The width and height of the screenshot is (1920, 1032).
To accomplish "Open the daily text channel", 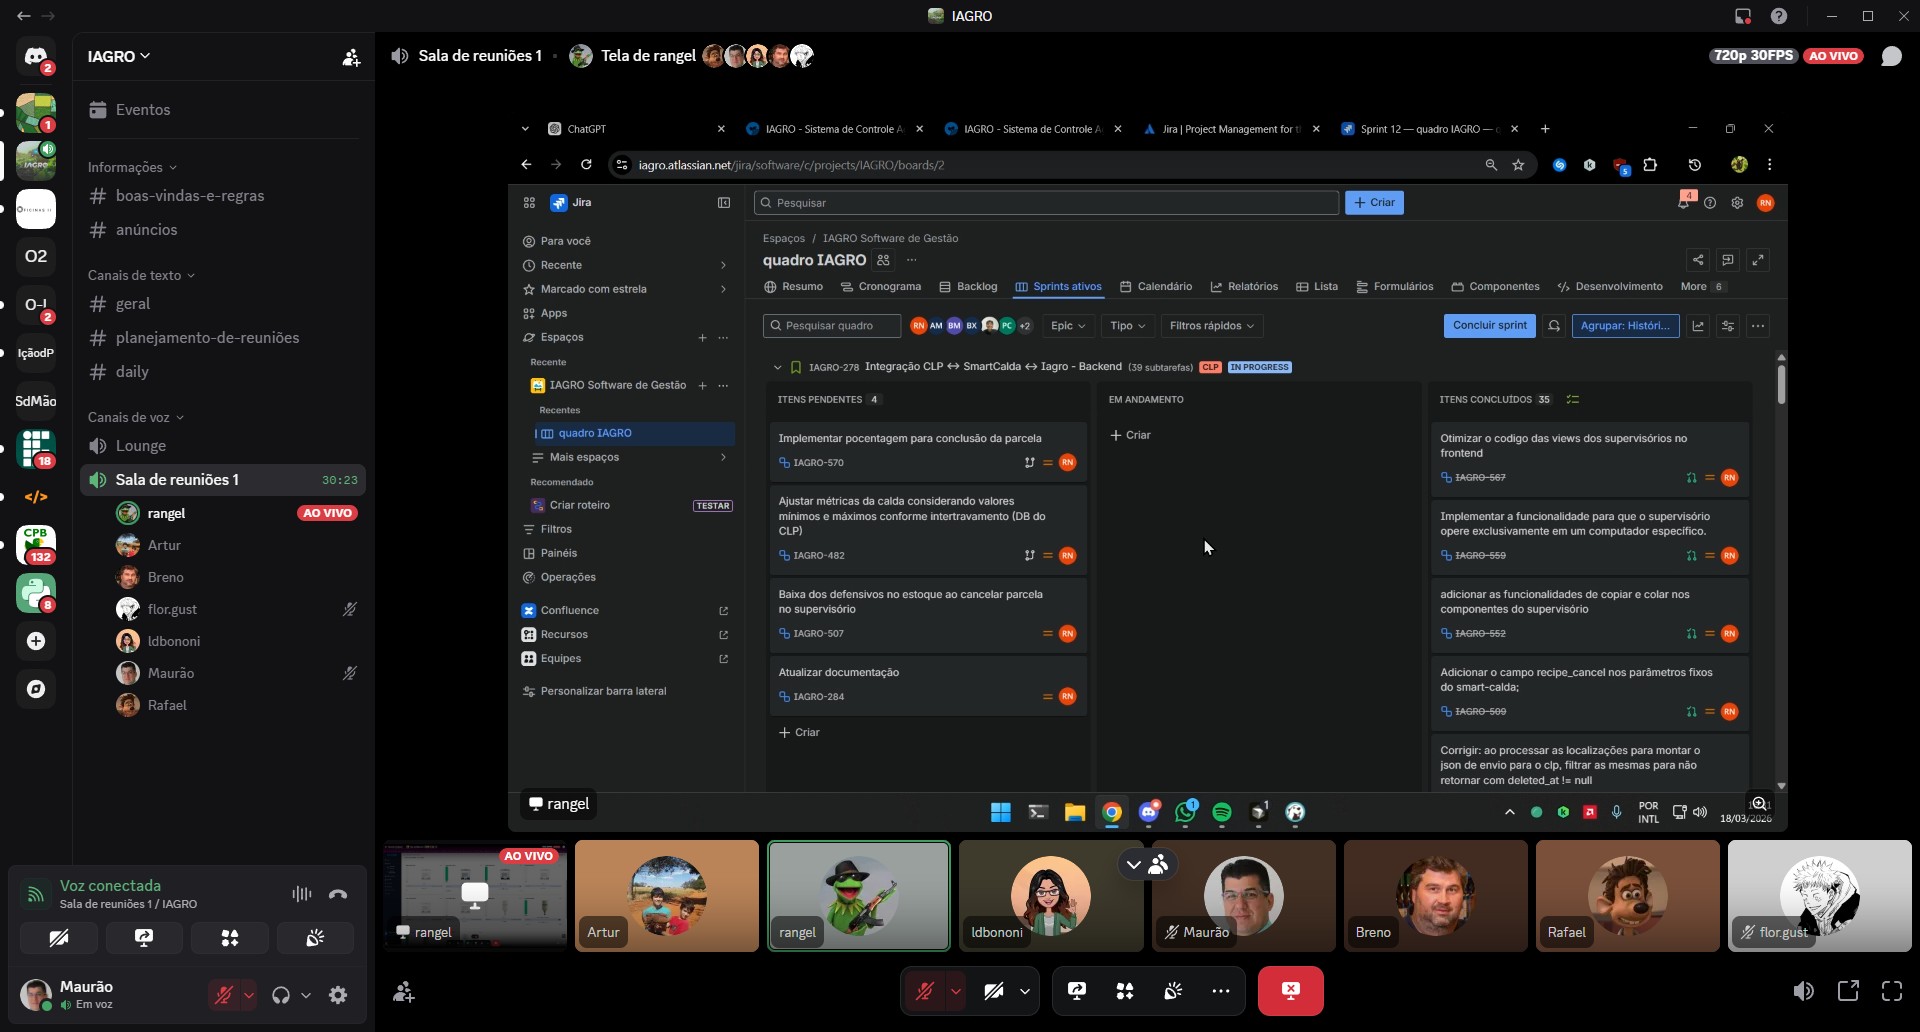I will coord(223,372).
